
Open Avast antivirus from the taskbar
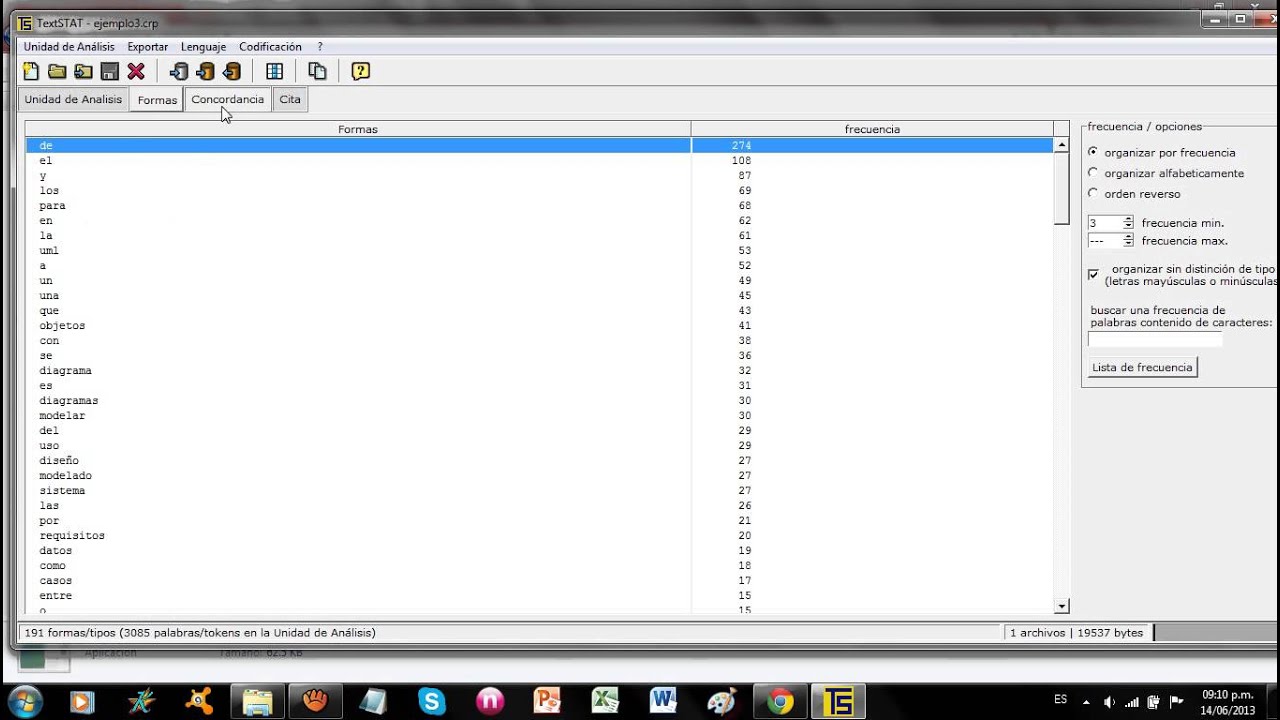(x=199, y=702)
